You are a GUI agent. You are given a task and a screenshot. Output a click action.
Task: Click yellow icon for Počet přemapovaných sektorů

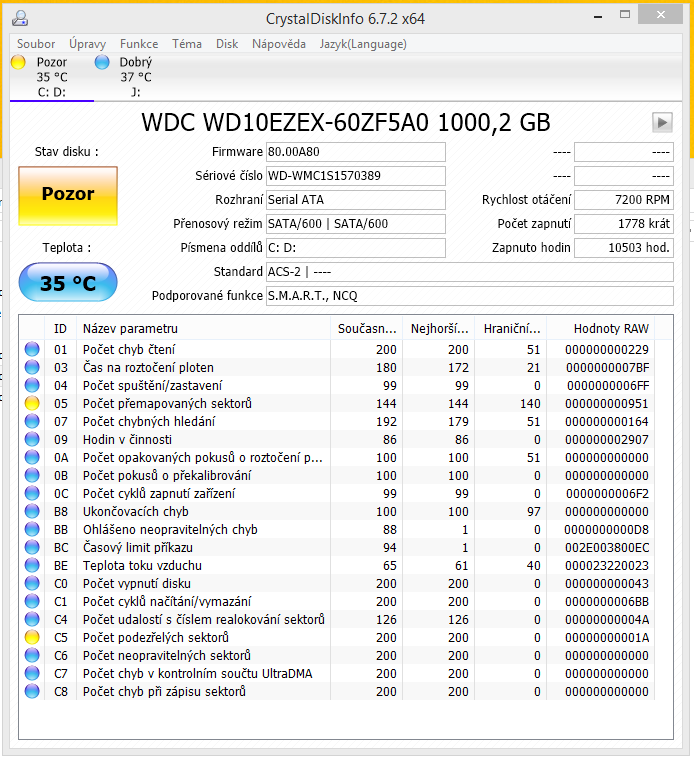(32, 403)
